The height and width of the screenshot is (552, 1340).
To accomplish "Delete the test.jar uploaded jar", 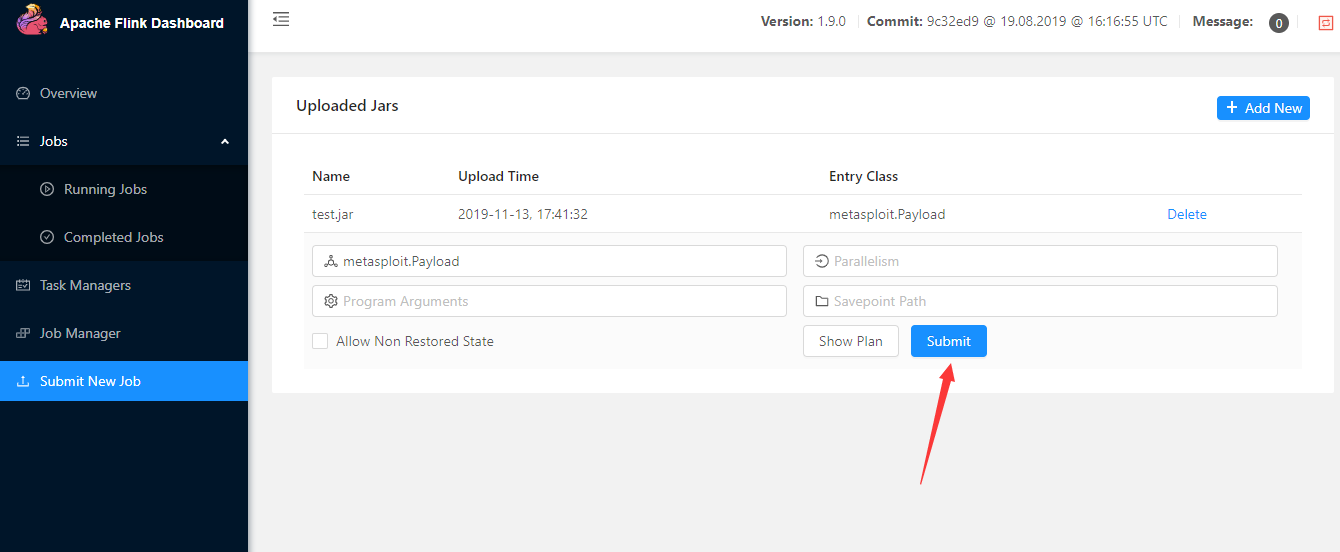I will click(x=1187, y=214).
